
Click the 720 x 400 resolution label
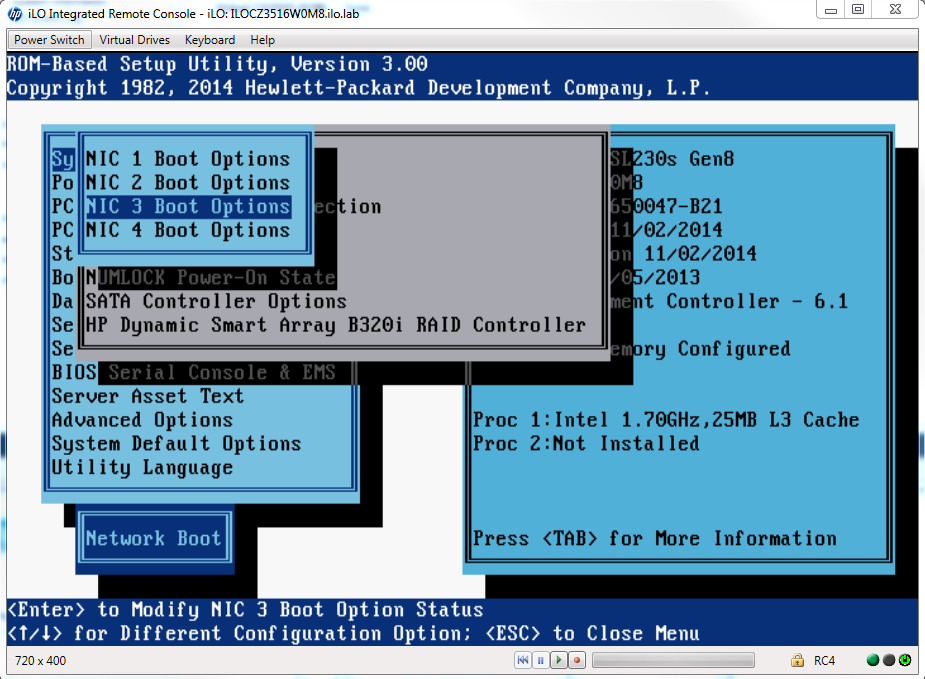coord(41,661)
